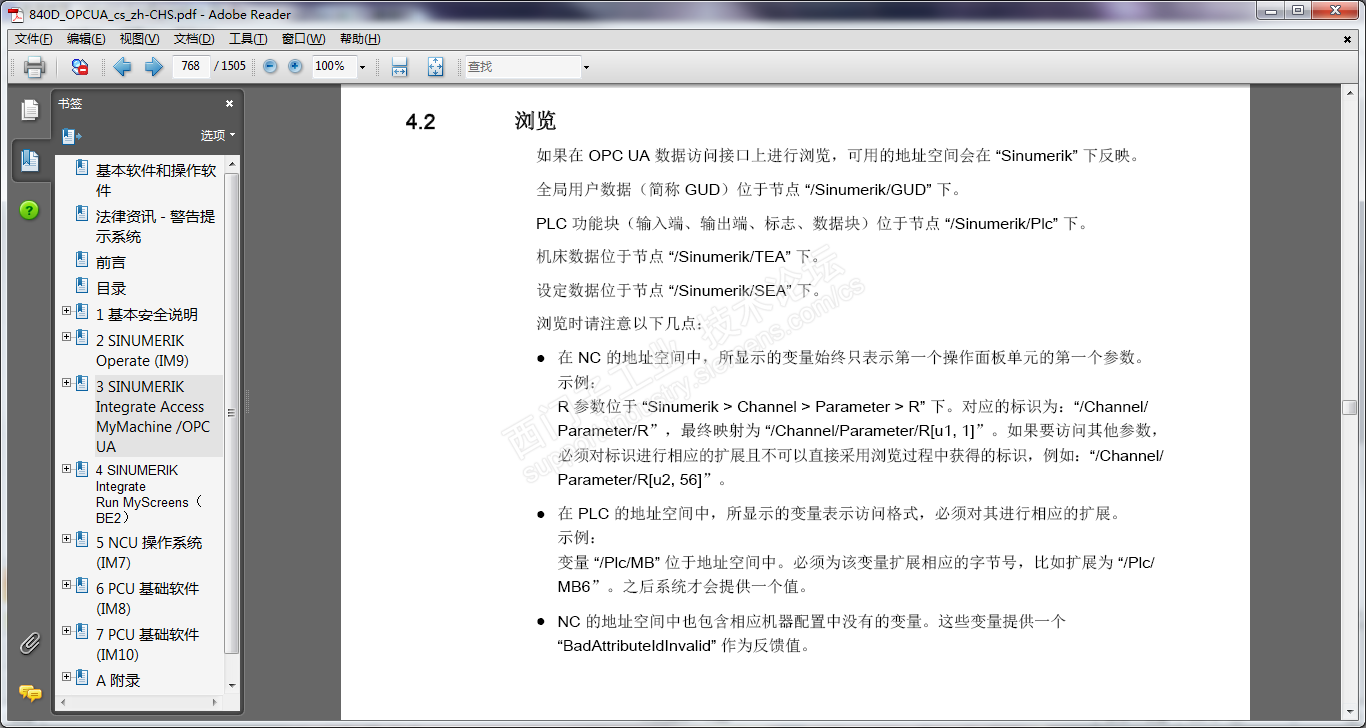This screenshot has height=728, width=1366.
Task: Click the bookmark icon beside 前言
Action: click(84, 261)
